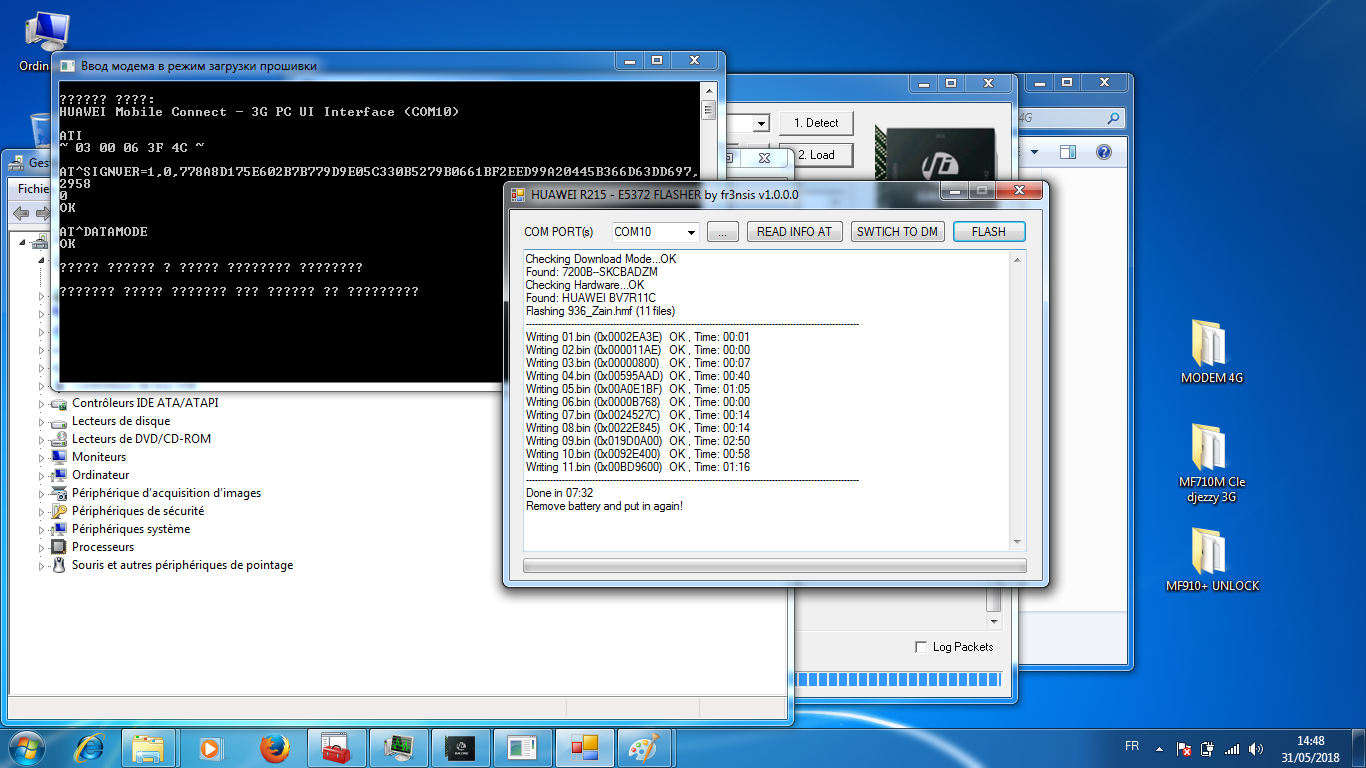The width and height of the screenshot is (1366, 768).
Task: Switch to the console monitor taskbar app
Action: click(x=398, y=748)
